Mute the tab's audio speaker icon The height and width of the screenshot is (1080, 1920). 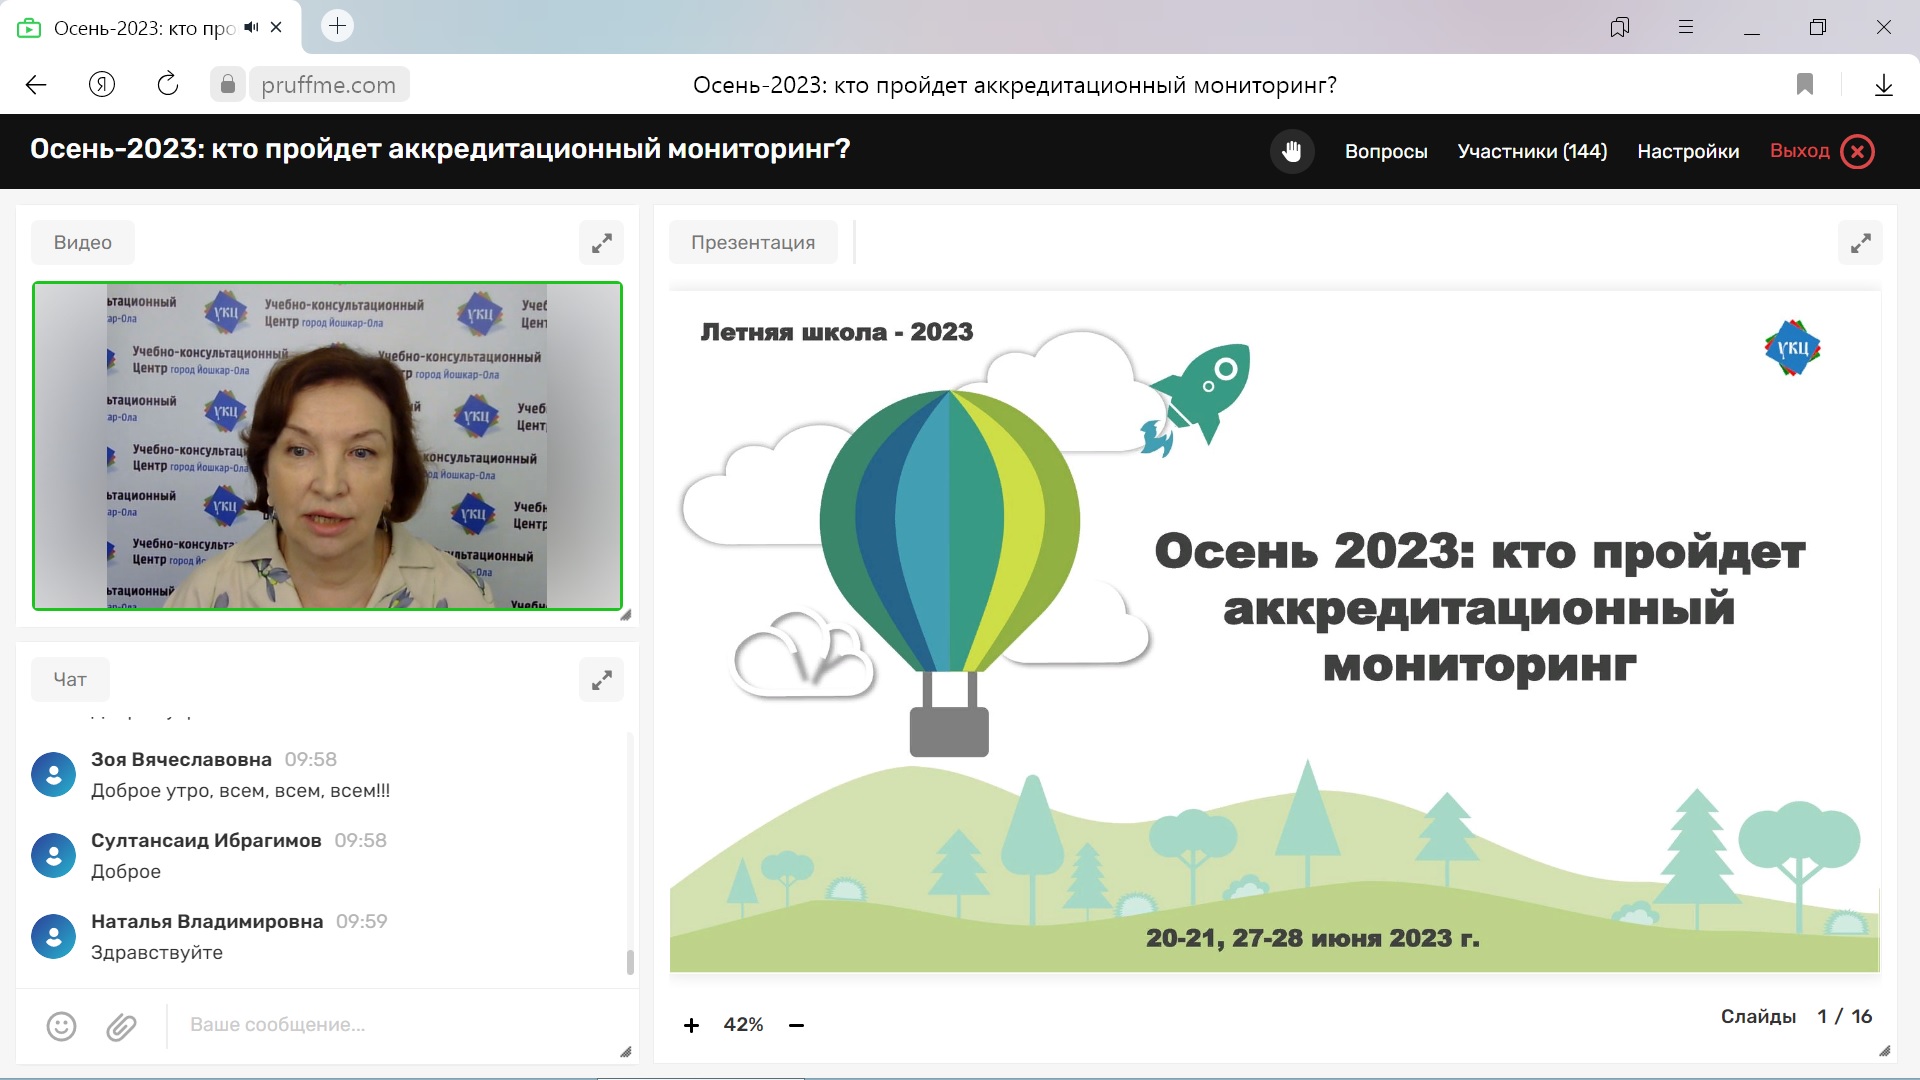250,27
